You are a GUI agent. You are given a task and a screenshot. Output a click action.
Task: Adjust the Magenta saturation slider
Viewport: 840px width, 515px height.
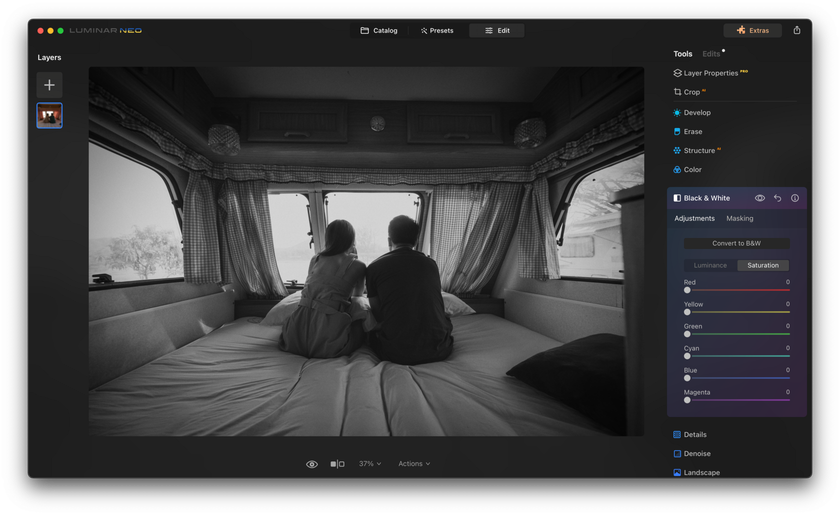click(738, 400)
